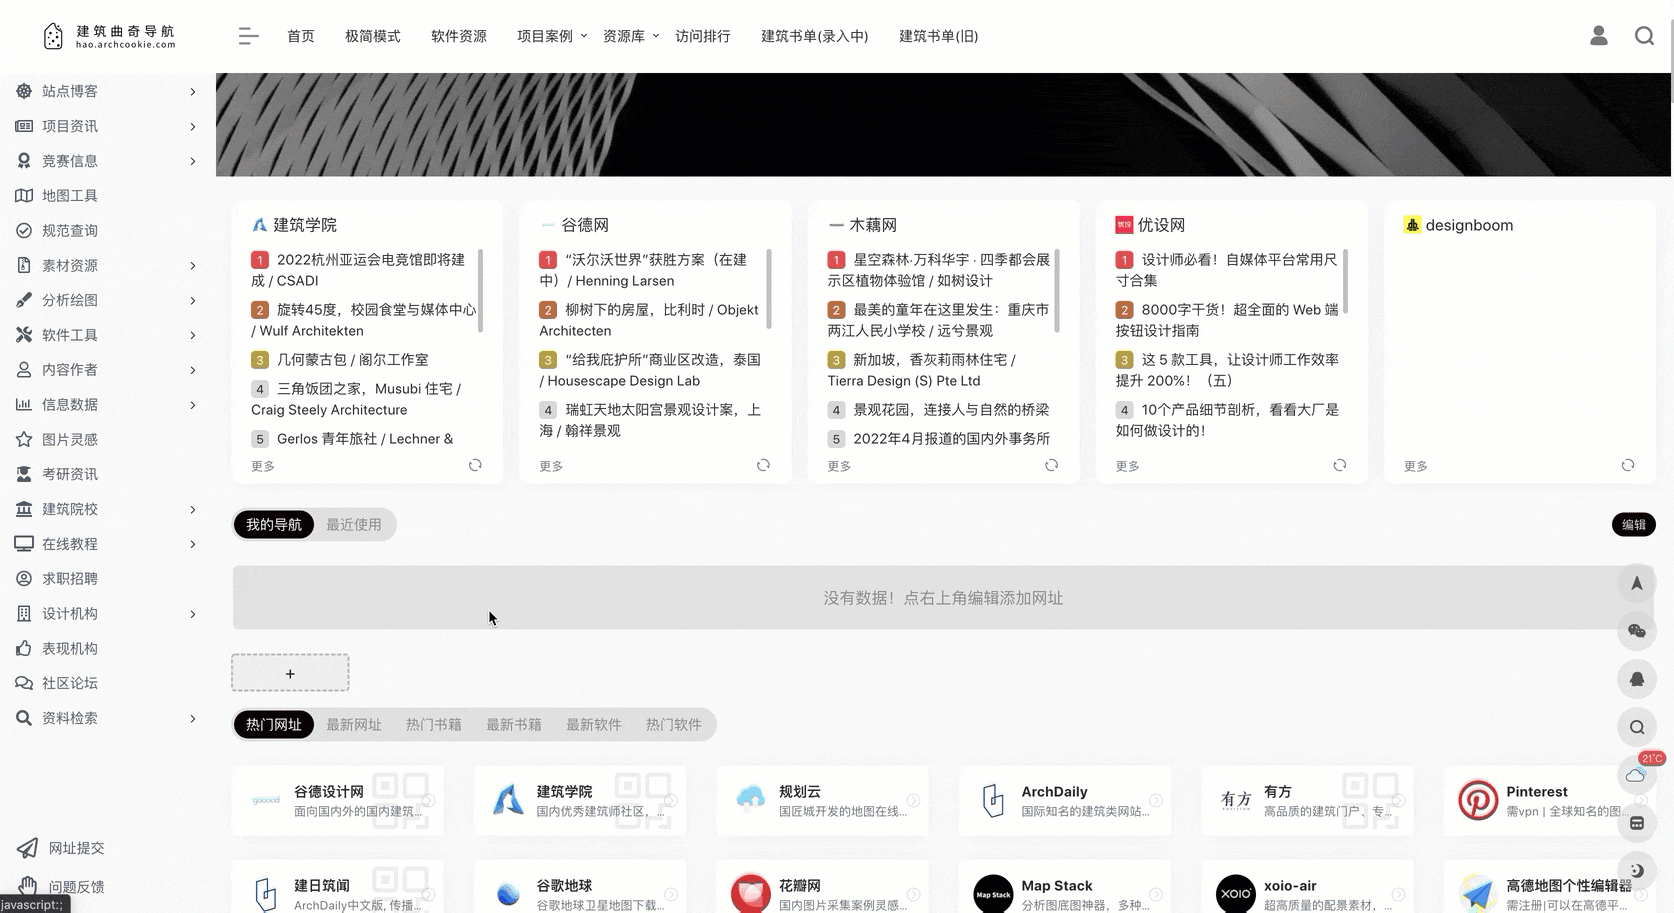Switch to the 最新书籍 tab
Image resolution: width=1674 pixels, height=913 pixels.
point(514,725)
